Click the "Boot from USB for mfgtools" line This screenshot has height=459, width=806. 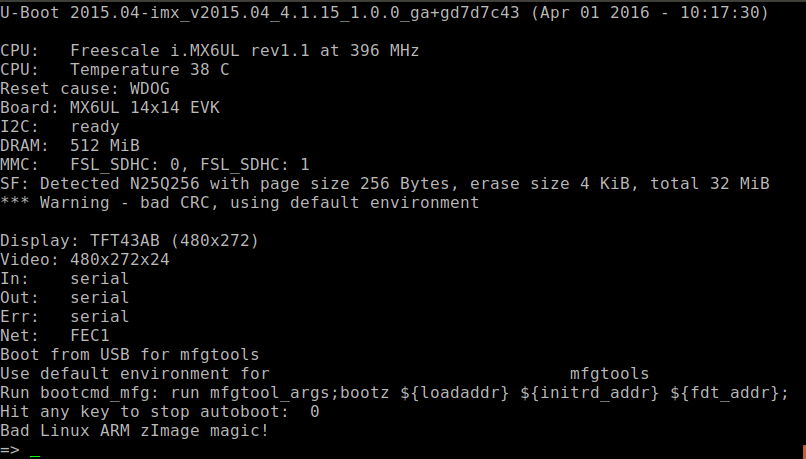(x=130, y=354)
